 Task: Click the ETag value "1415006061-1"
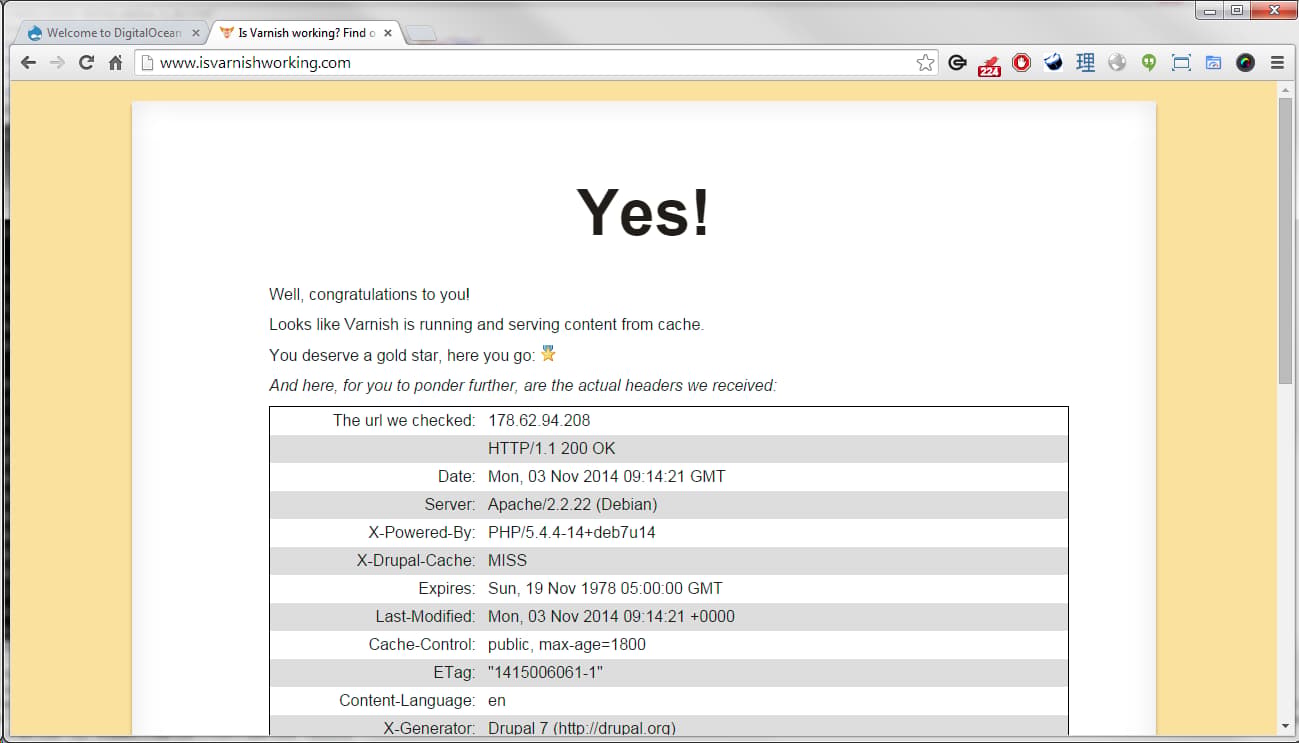click(x=546, y=673)
